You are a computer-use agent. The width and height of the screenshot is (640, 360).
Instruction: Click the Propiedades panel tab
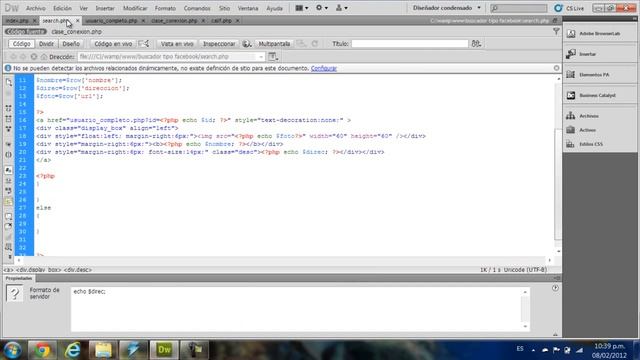[x=19, y=278]
